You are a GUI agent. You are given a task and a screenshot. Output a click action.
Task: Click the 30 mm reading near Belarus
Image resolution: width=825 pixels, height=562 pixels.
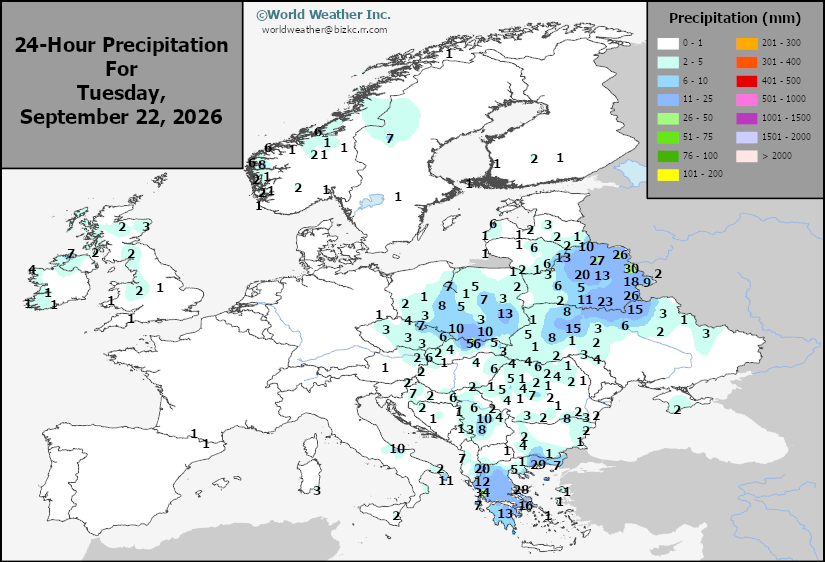coord(631,269)
